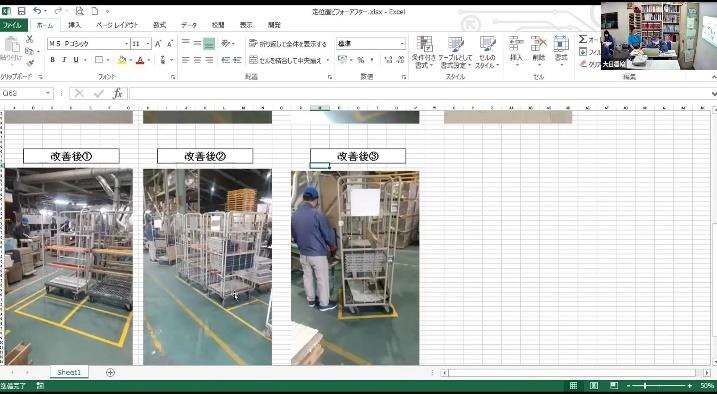Image resolution: width=717 pixels, height=394 pixels.
Task: Click the add new sheet plus button
Action: coord(110,373)
